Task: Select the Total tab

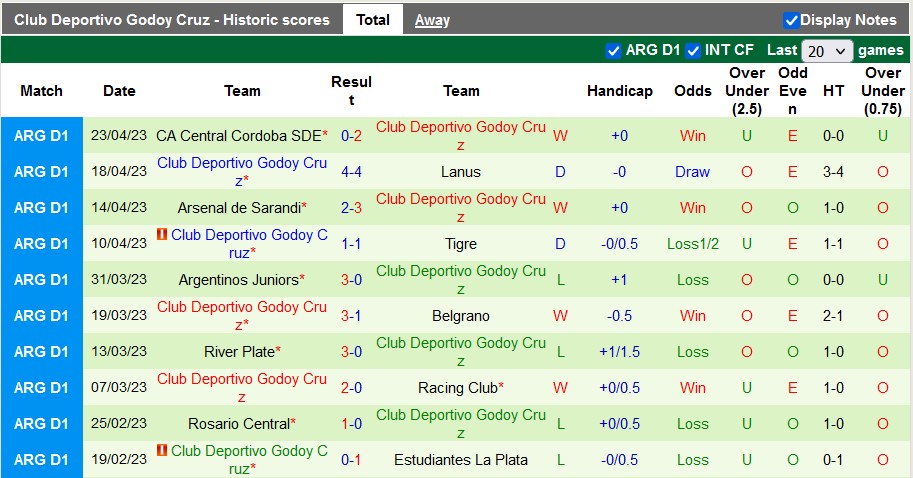Action: (x=373, y=20)
